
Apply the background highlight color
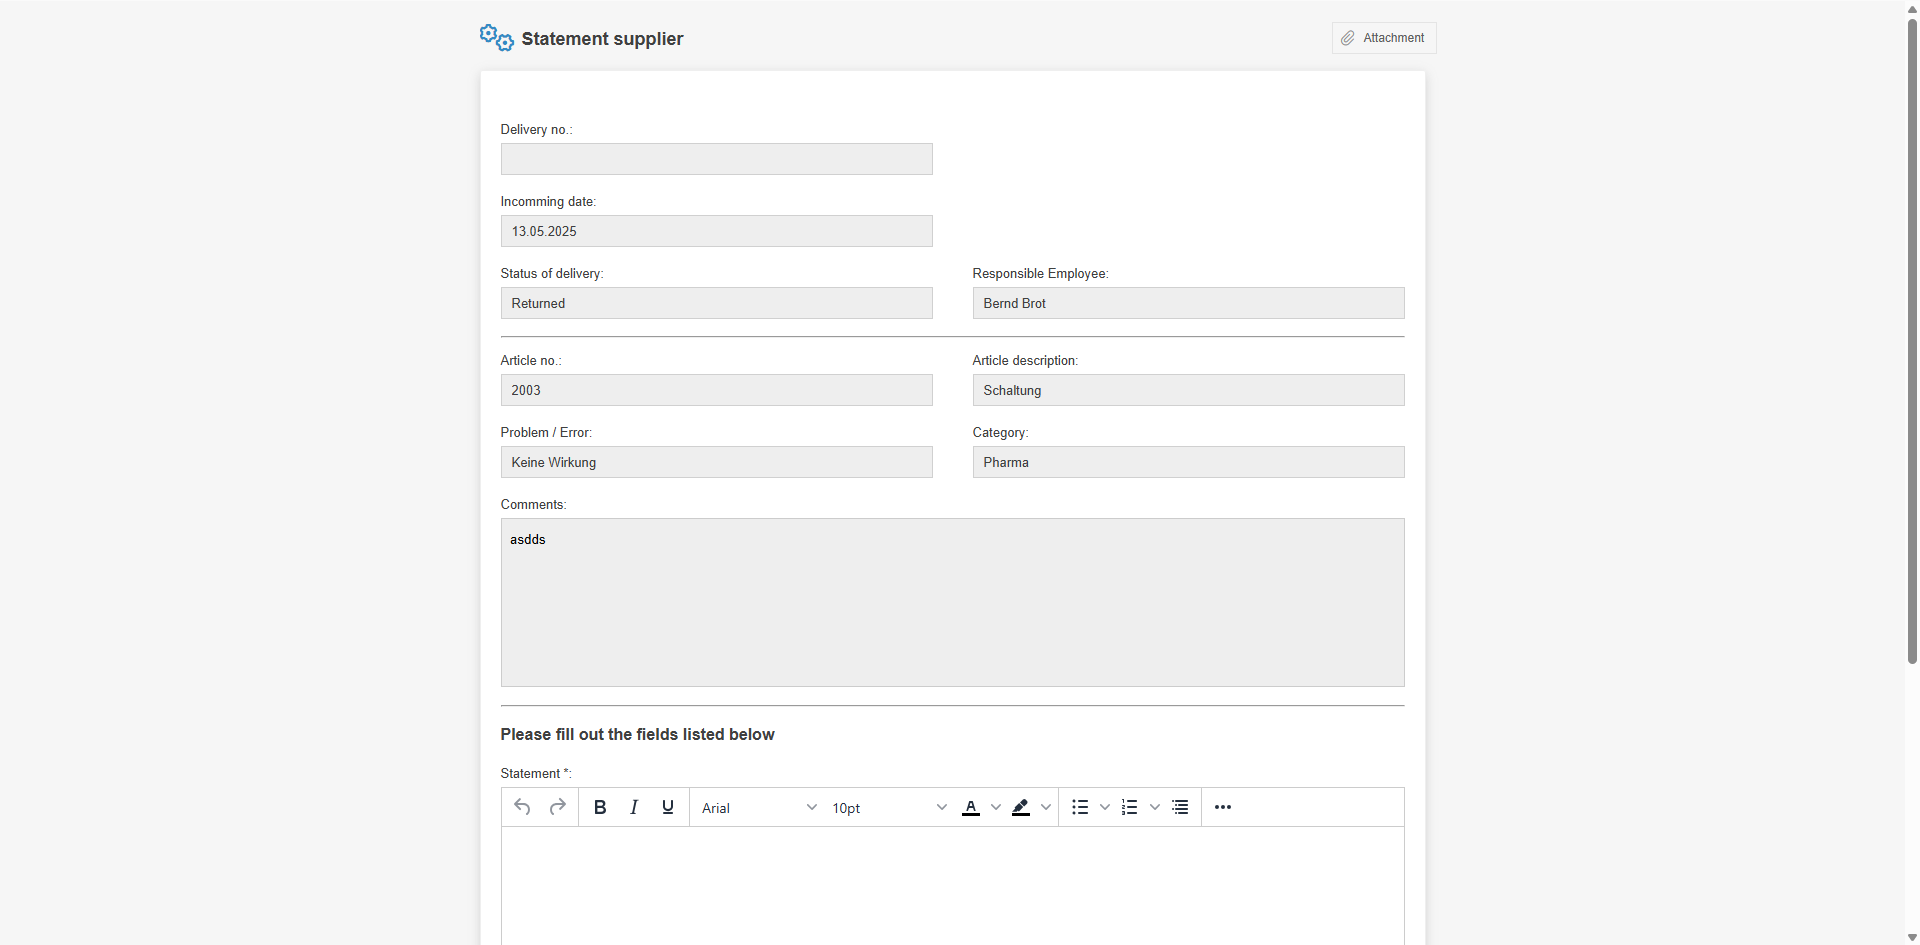pos(1021,807)
